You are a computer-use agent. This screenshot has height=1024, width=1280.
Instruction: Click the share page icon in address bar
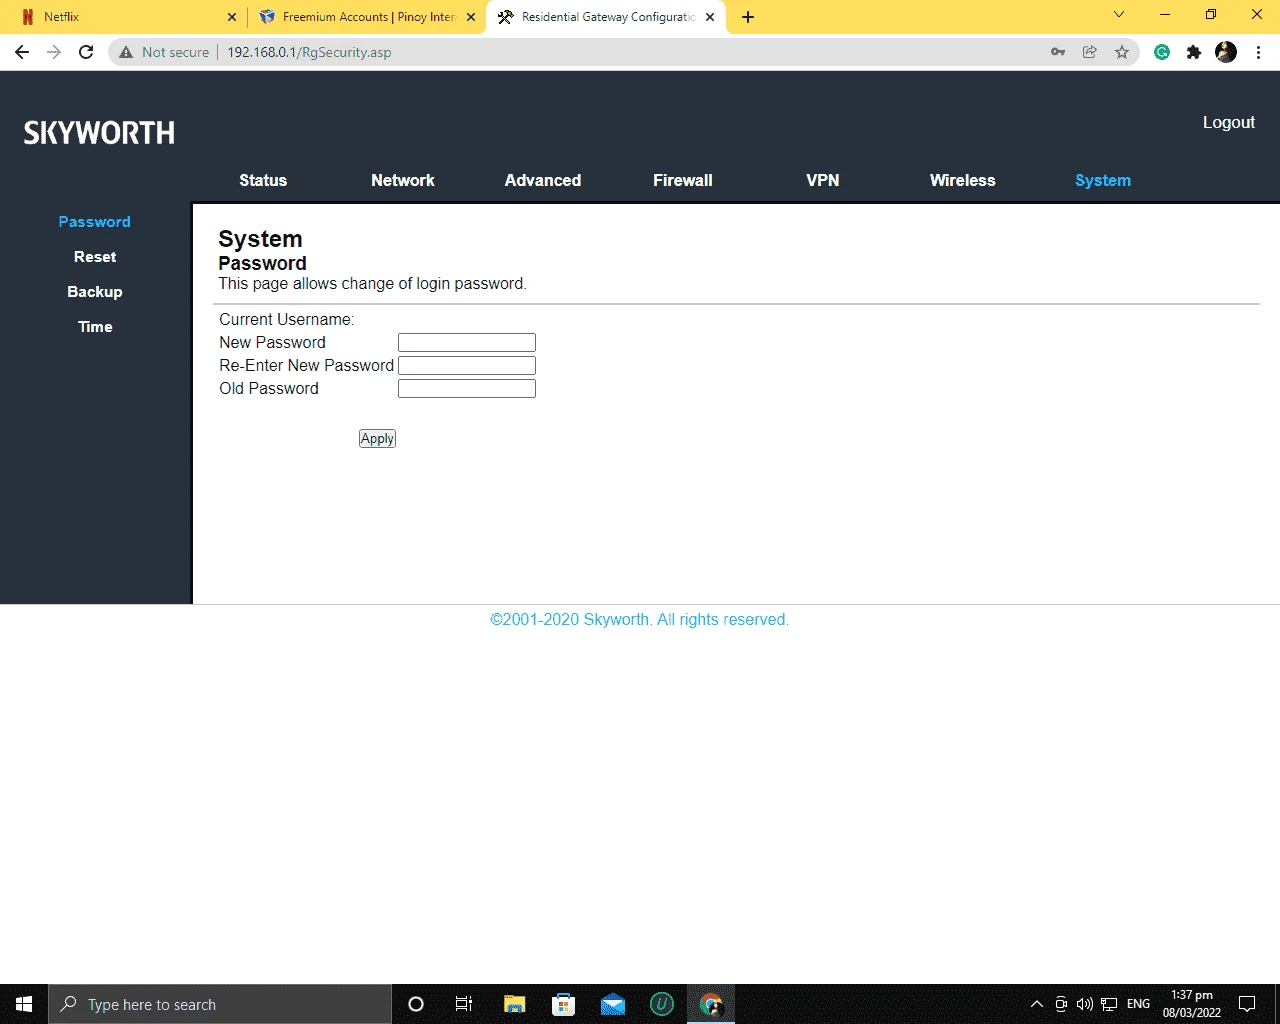pos(1090,52)
